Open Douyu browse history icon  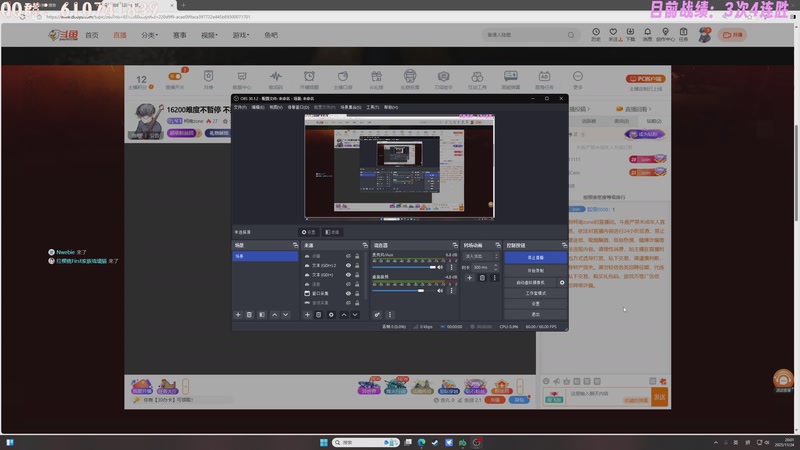[x=596, y=34]
